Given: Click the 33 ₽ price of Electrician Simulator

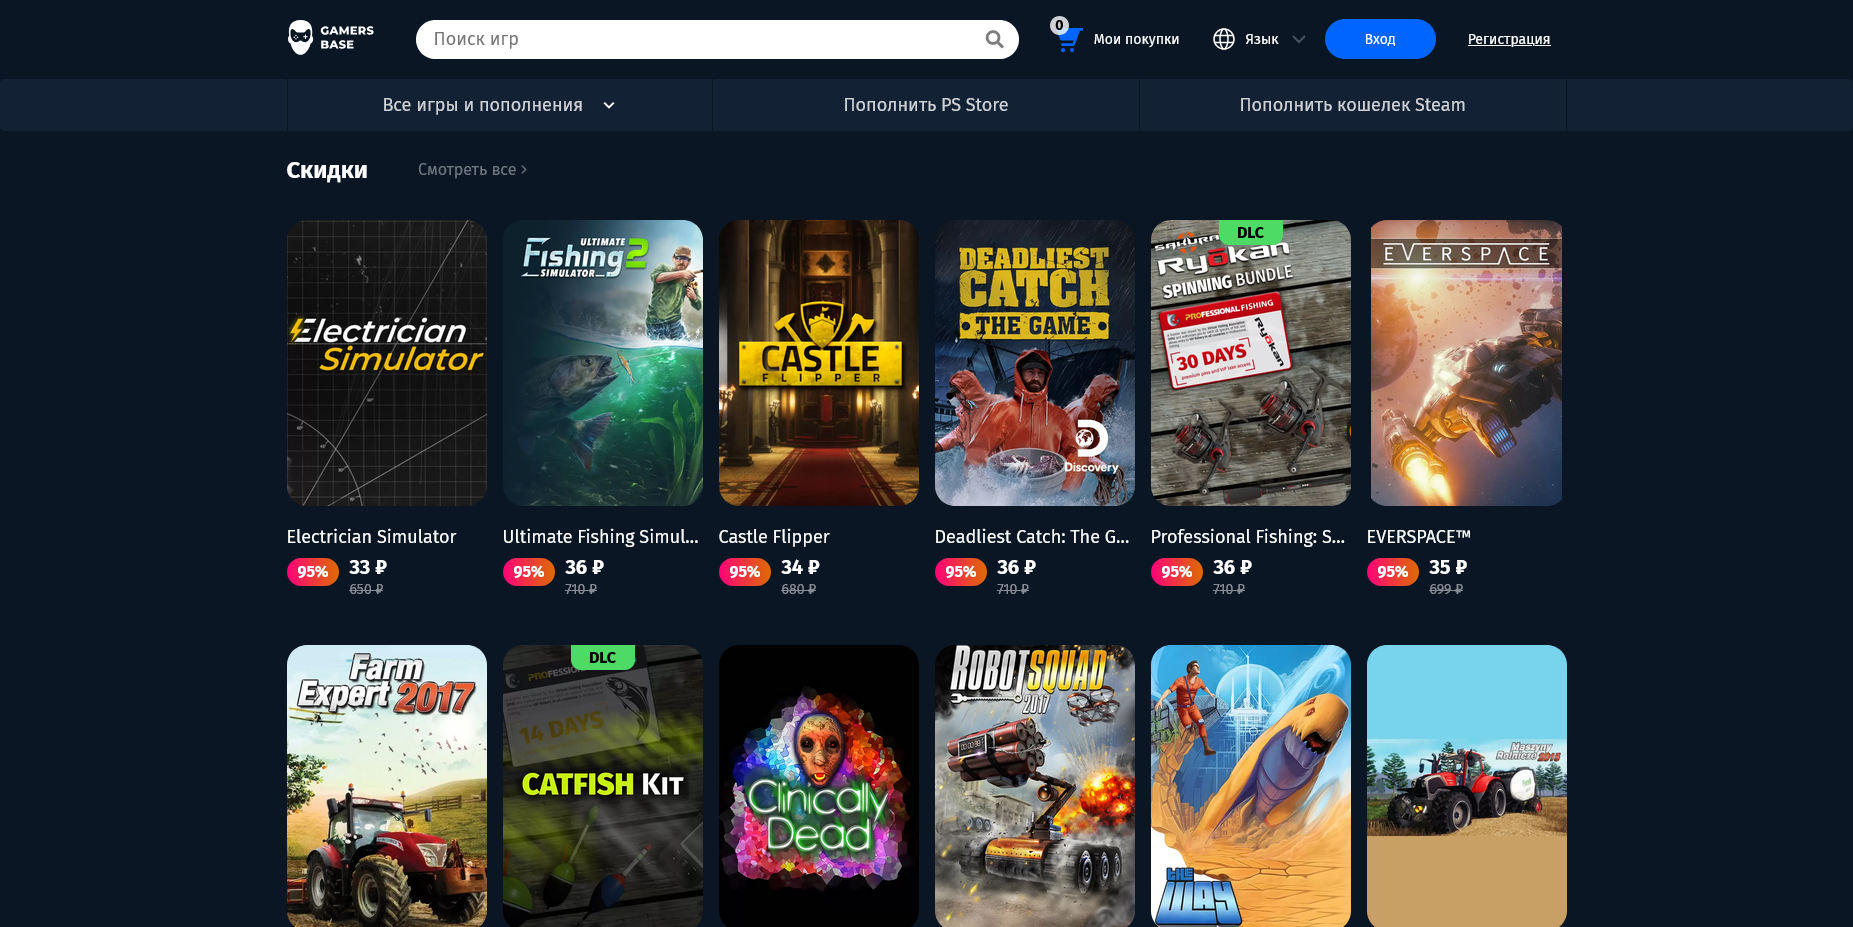Looking at the screenshot, I should 368,567.
